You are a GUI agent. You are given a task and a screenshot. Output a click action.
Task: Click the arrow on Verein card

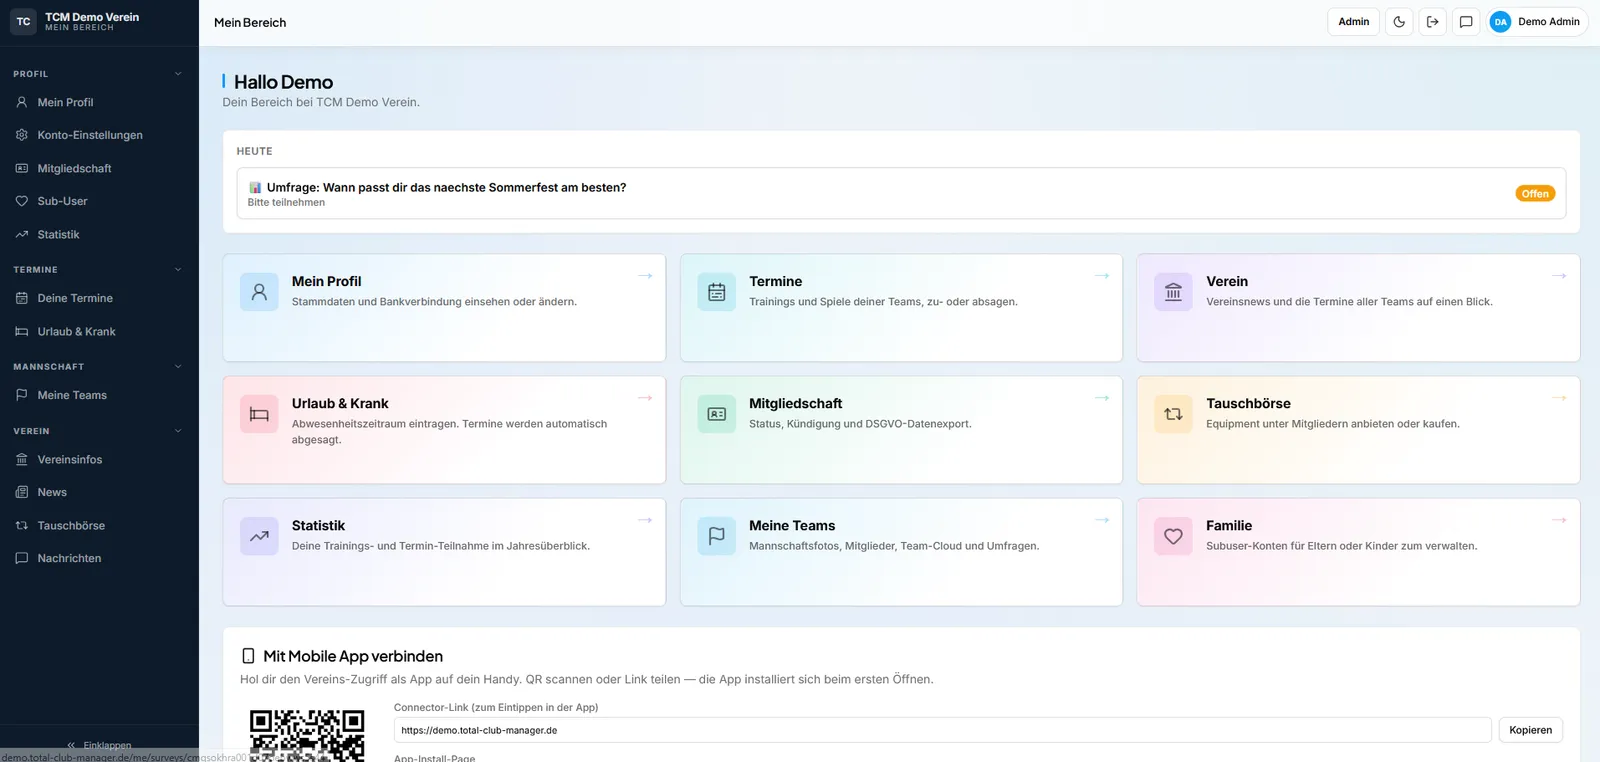tap(1559, 276)
